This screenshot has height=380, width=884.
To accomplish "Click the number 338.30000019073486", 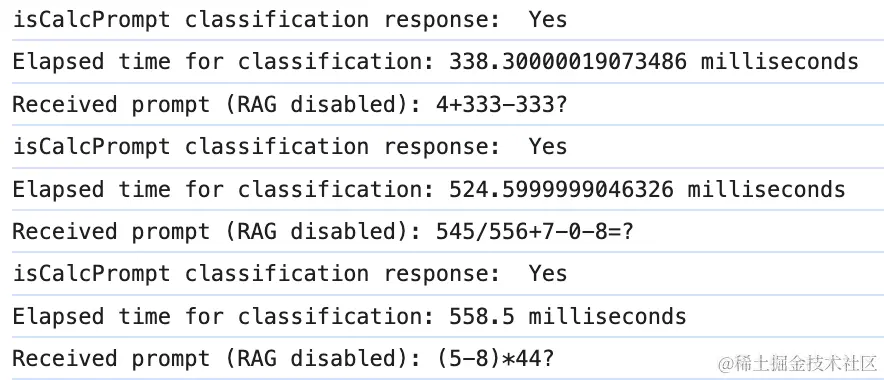I will (x=568, y=61).
